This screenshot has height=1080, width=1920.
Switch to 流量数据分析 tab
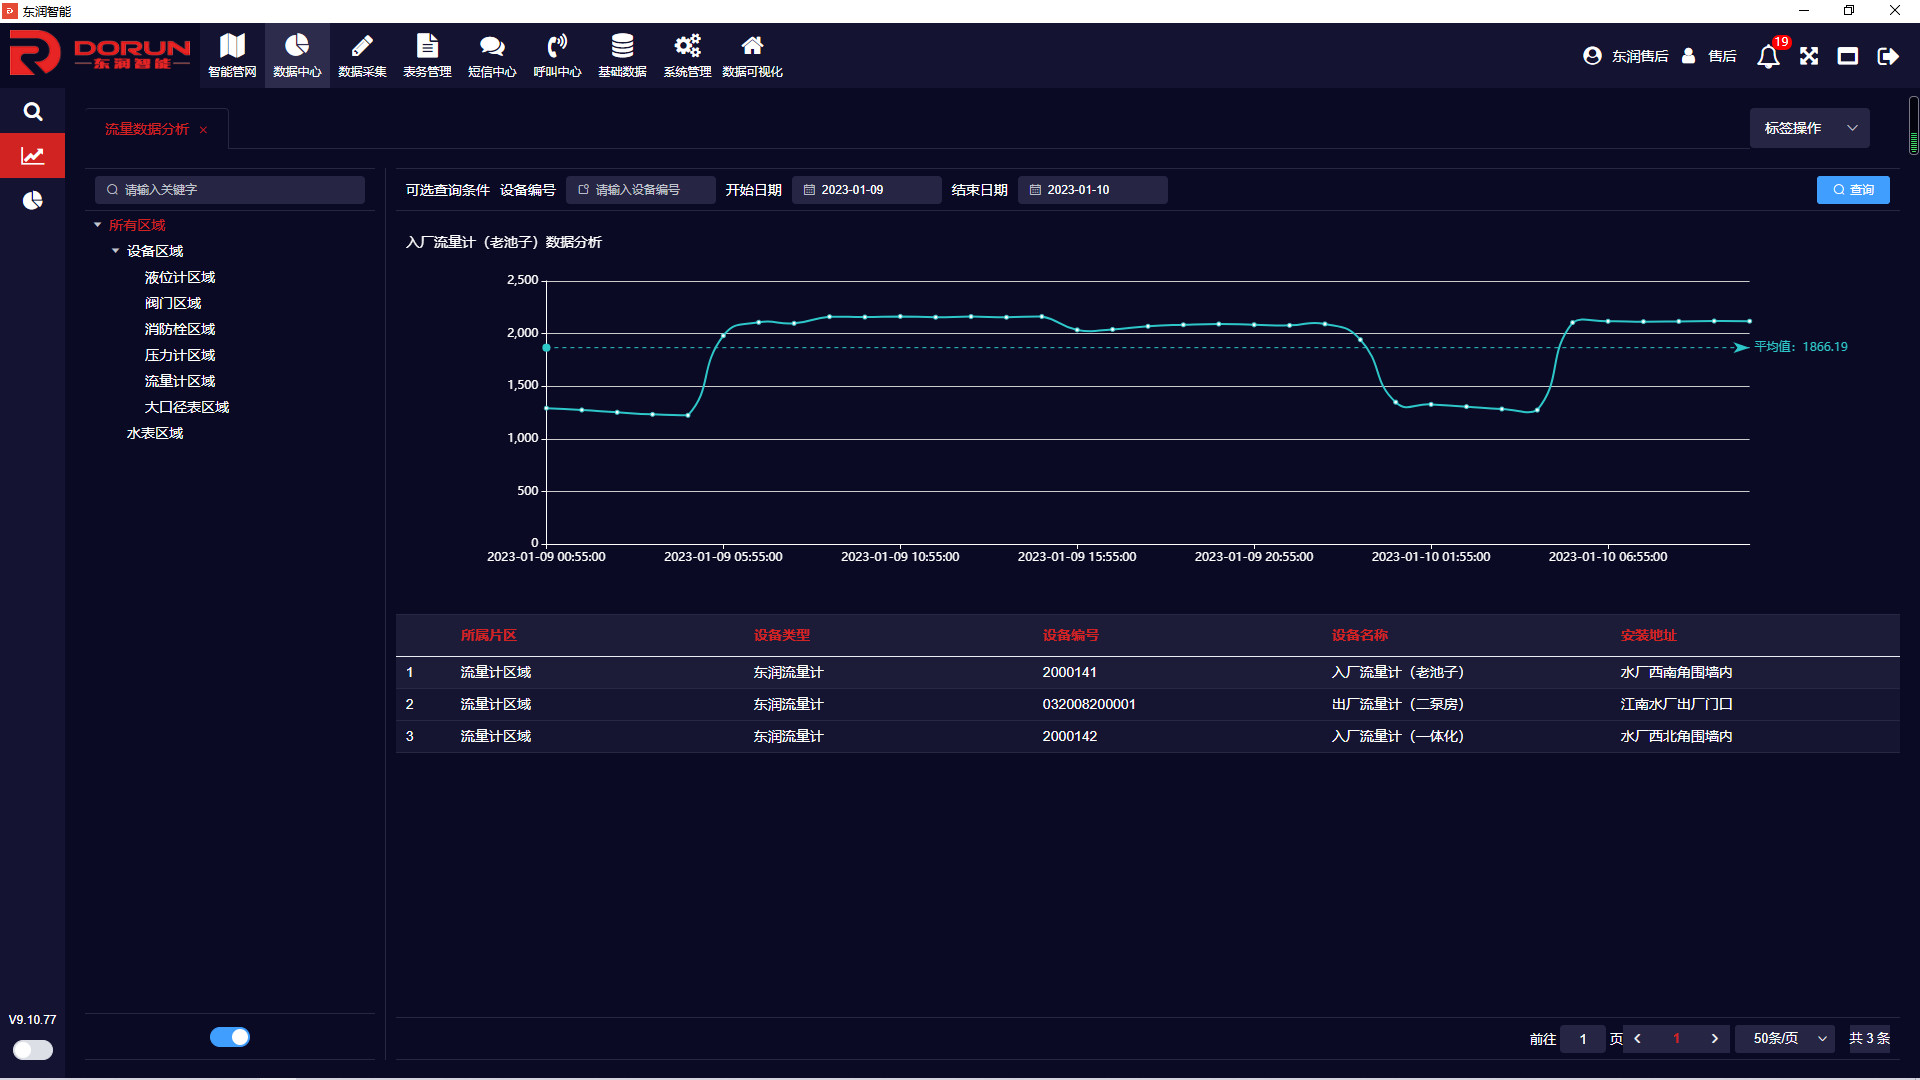[147, 129]
